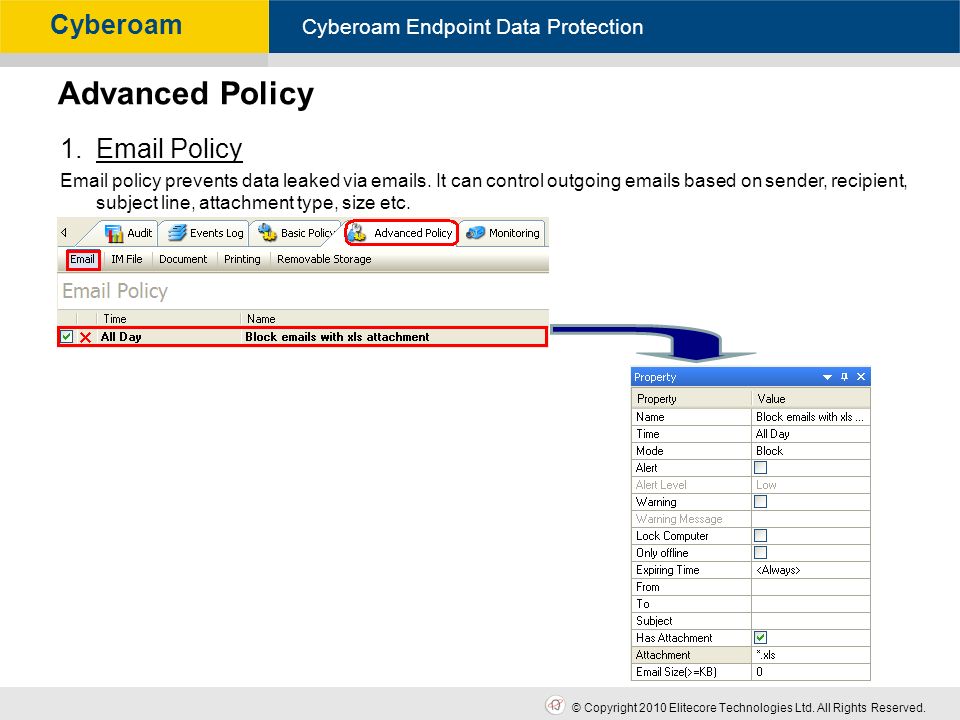Select the 'Email Size(>=KB)' property label
960x720 pixels.
(677, 672)
